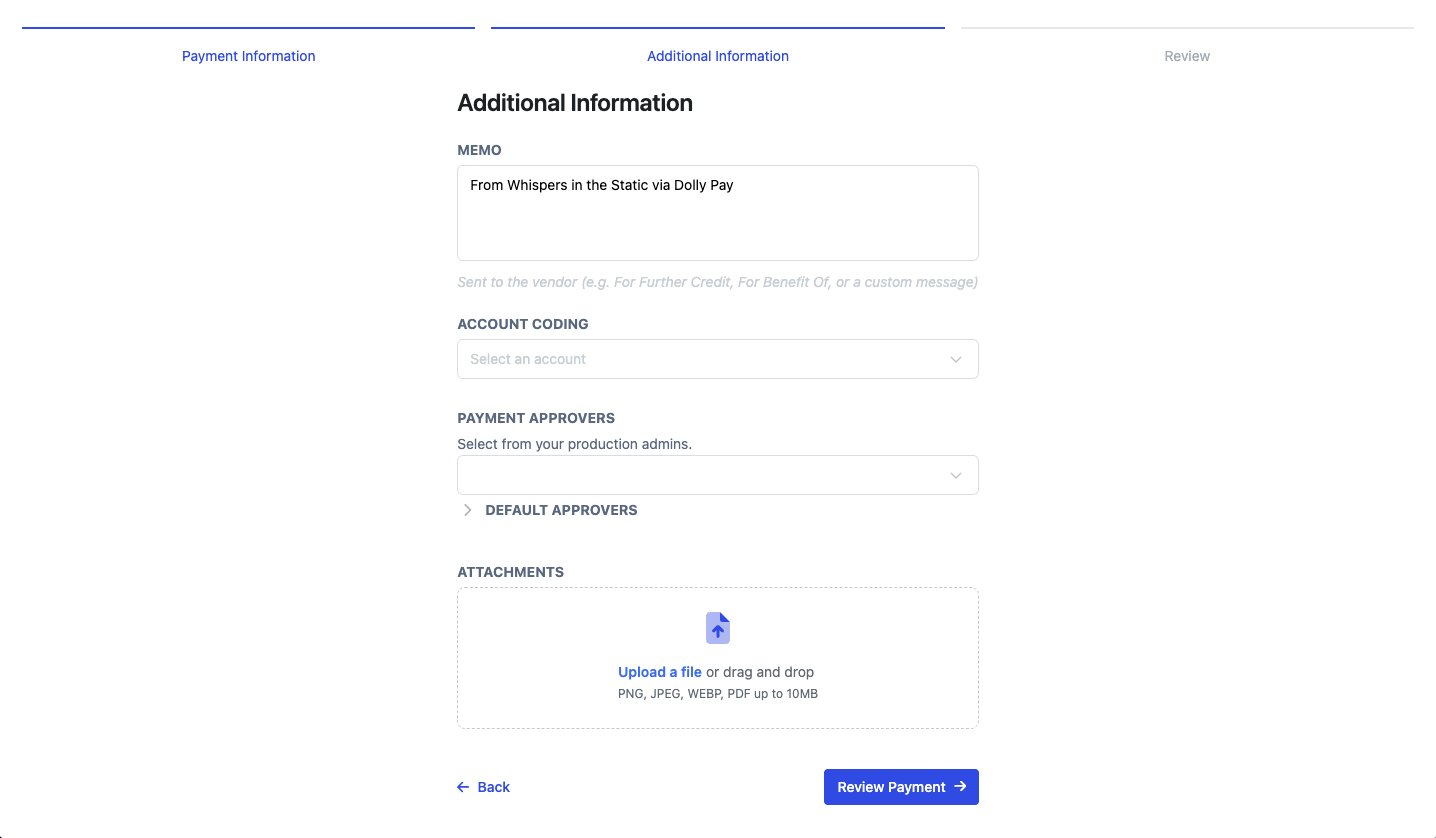
Task: Click the Back arrow icon
Action: tap(463, 787)
